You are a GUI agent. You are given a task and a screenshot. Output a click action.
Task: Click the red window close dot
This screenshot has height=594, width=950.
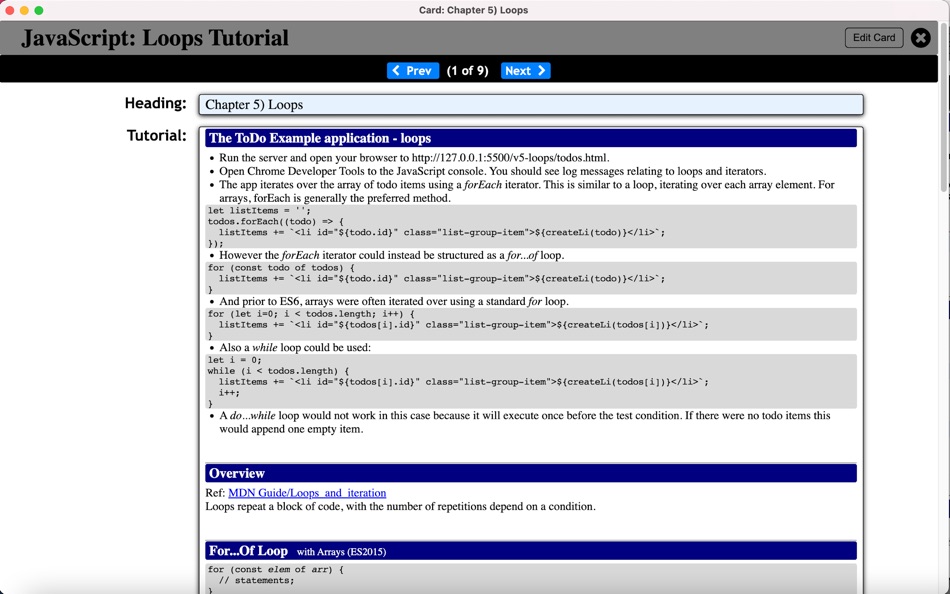tap(10, 10)
